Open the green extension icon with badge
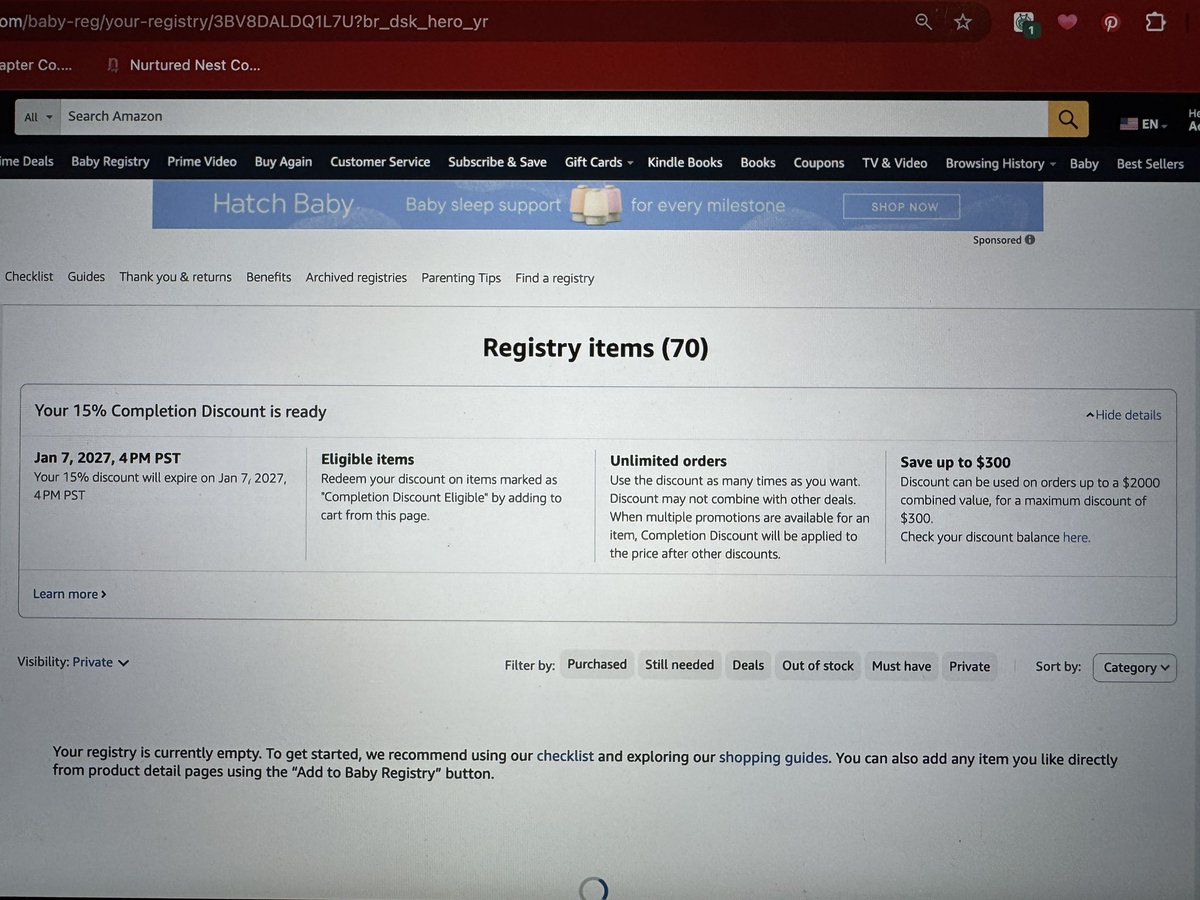The height and width of the screenshot is (900, 1200). 1024,22
